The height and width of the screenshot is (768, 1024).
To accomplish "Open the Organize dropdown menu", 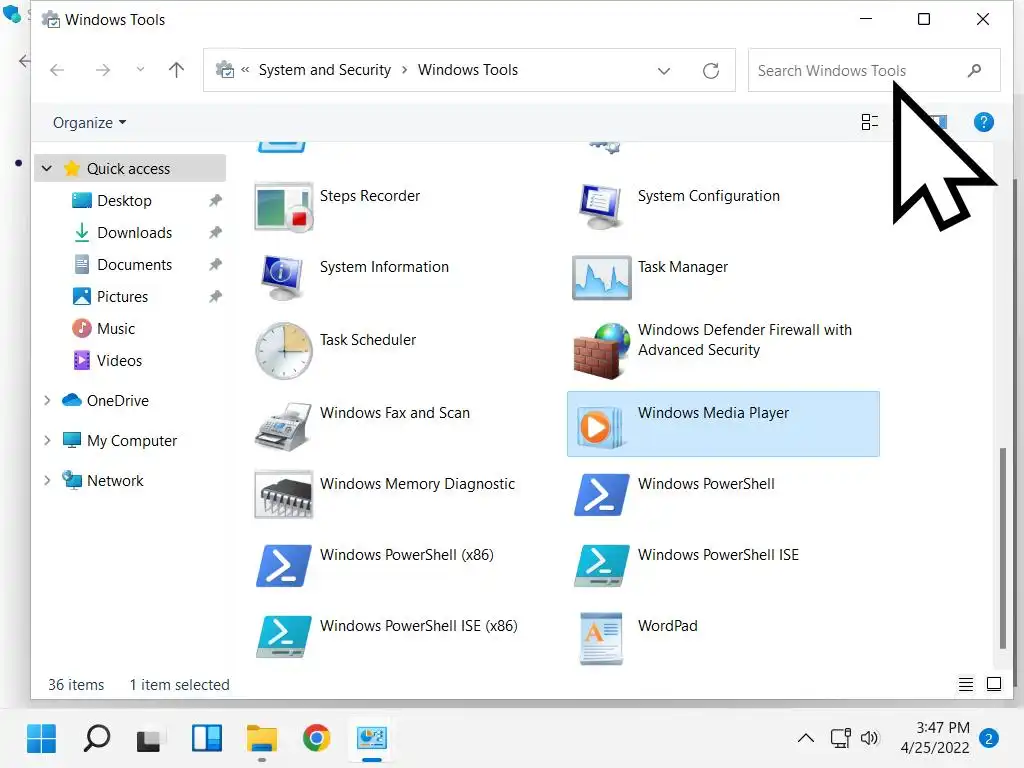I will 89,123.
